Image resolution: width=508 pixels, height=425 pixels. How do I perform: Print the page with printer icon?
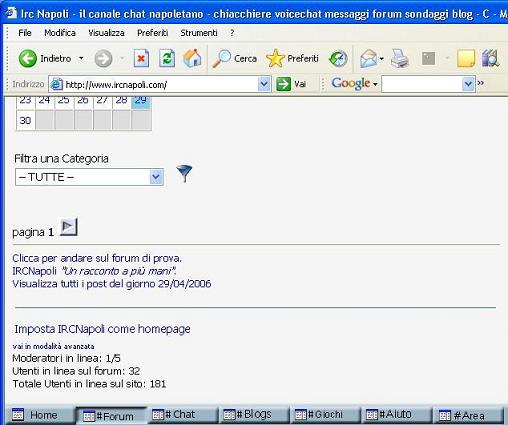(x=400, y=59)
